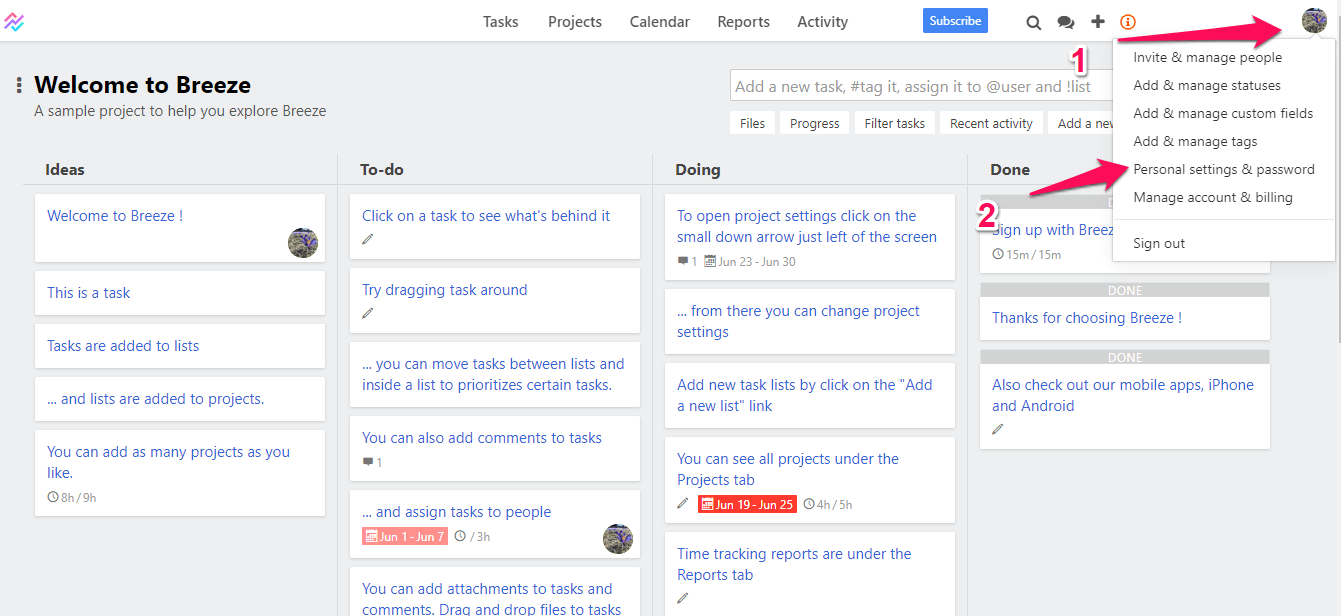The width and height of the screenshot is (1341, 616).
Task: Open Manage account & billing
Action: coord(1213,197)
